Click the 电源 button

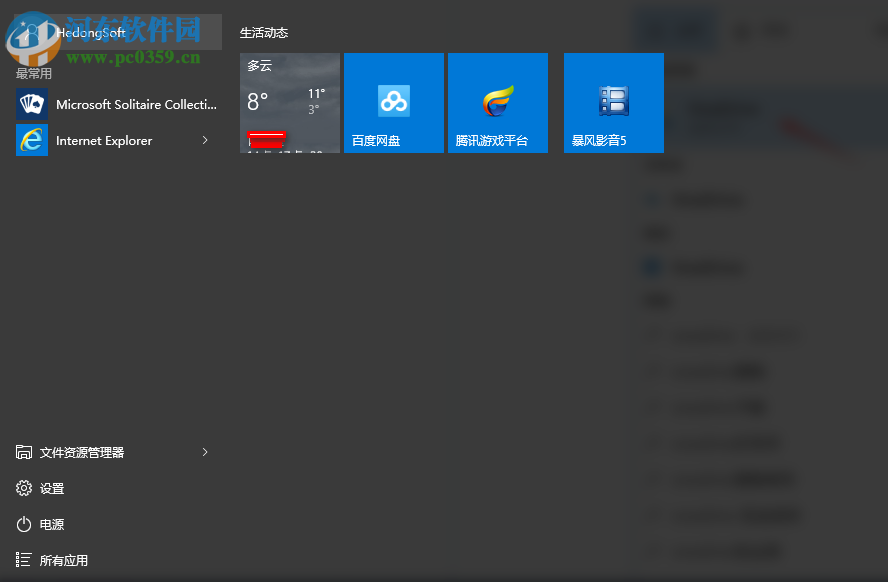click(52, 524)
